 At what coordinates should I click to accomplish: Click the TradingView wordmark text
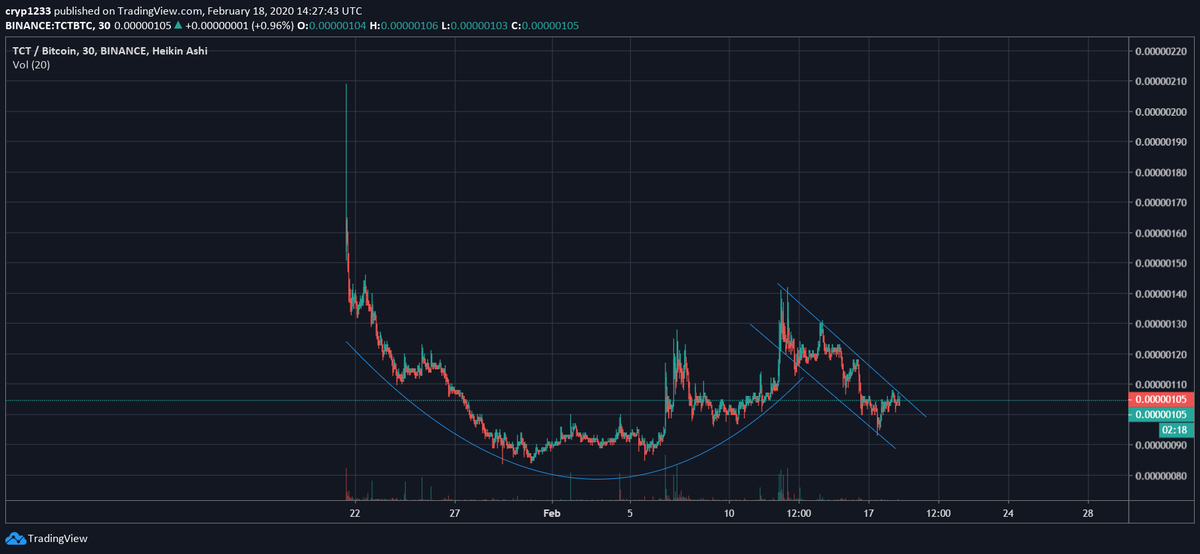coord(58,538)
